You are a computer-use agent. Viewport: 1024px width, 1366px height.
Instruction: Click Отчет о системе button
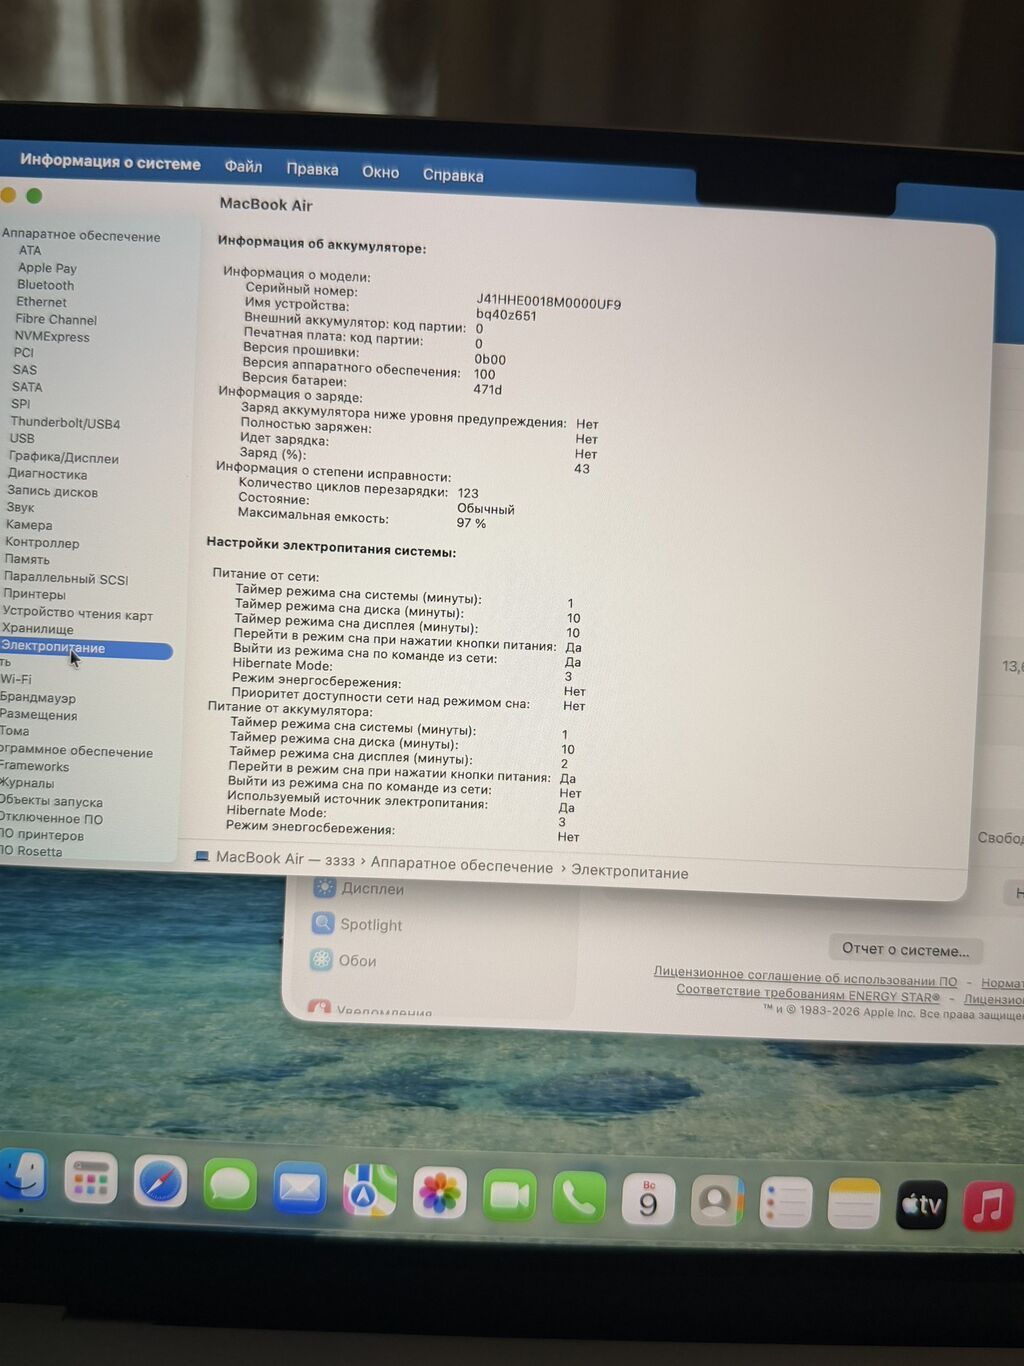click(906, 949)
